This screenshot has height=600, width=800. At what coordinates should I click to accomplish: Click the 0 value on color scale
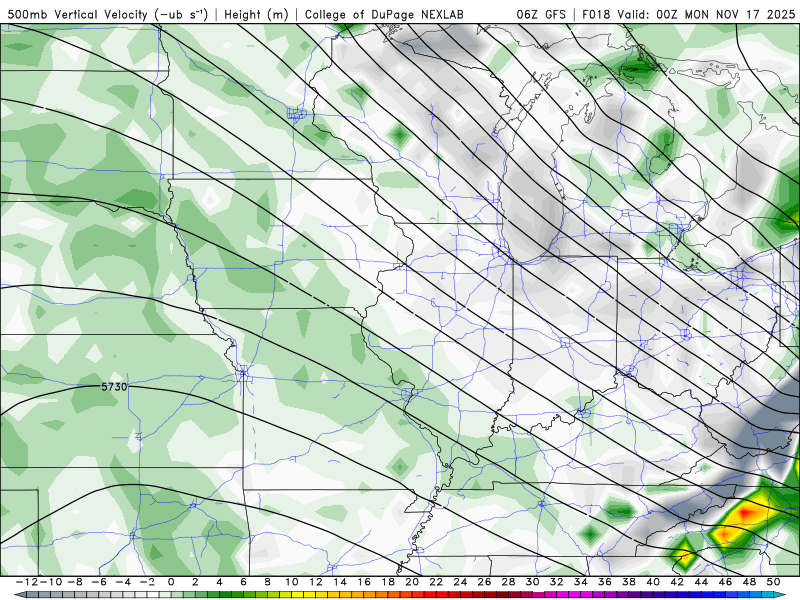(x=171, y=582)
